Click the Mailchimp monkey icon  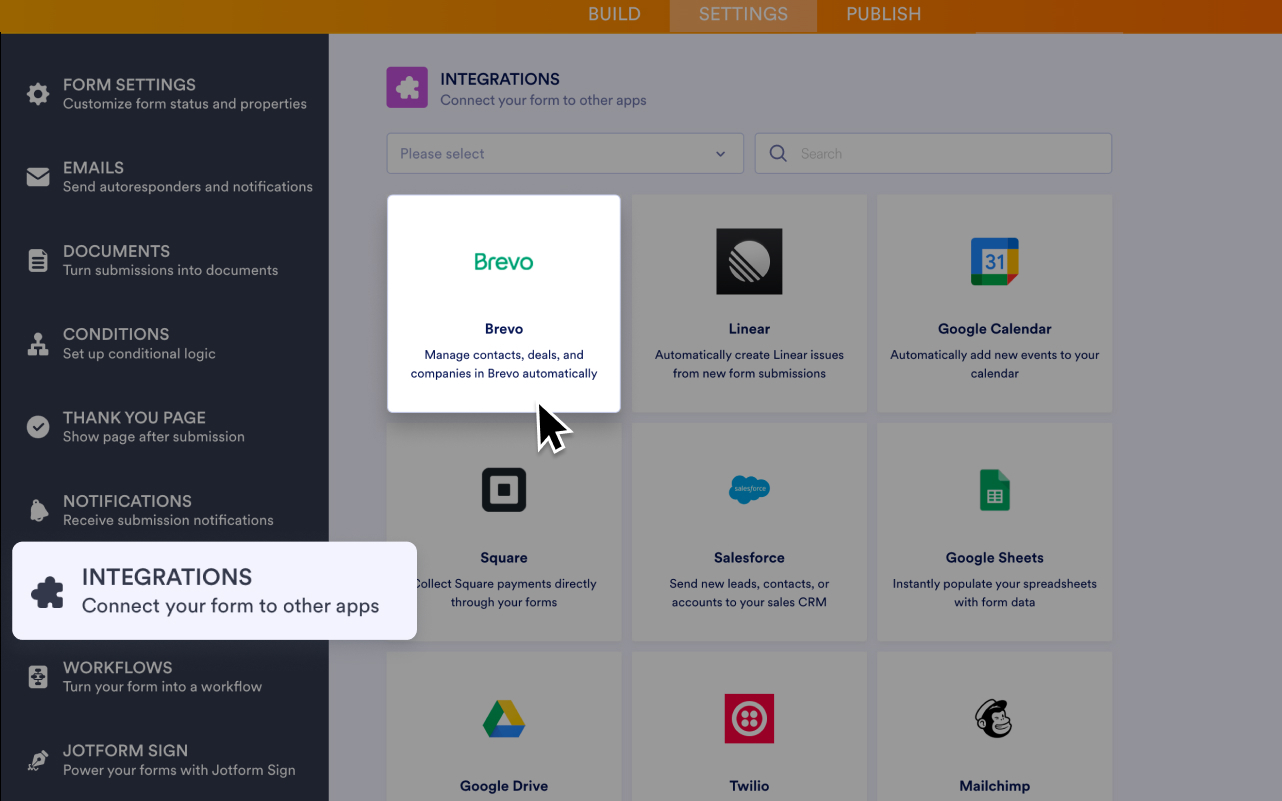tap(994, 718)
